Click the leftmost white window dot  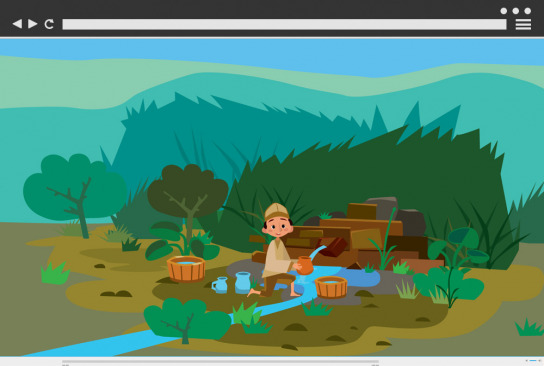click(503, 11)
